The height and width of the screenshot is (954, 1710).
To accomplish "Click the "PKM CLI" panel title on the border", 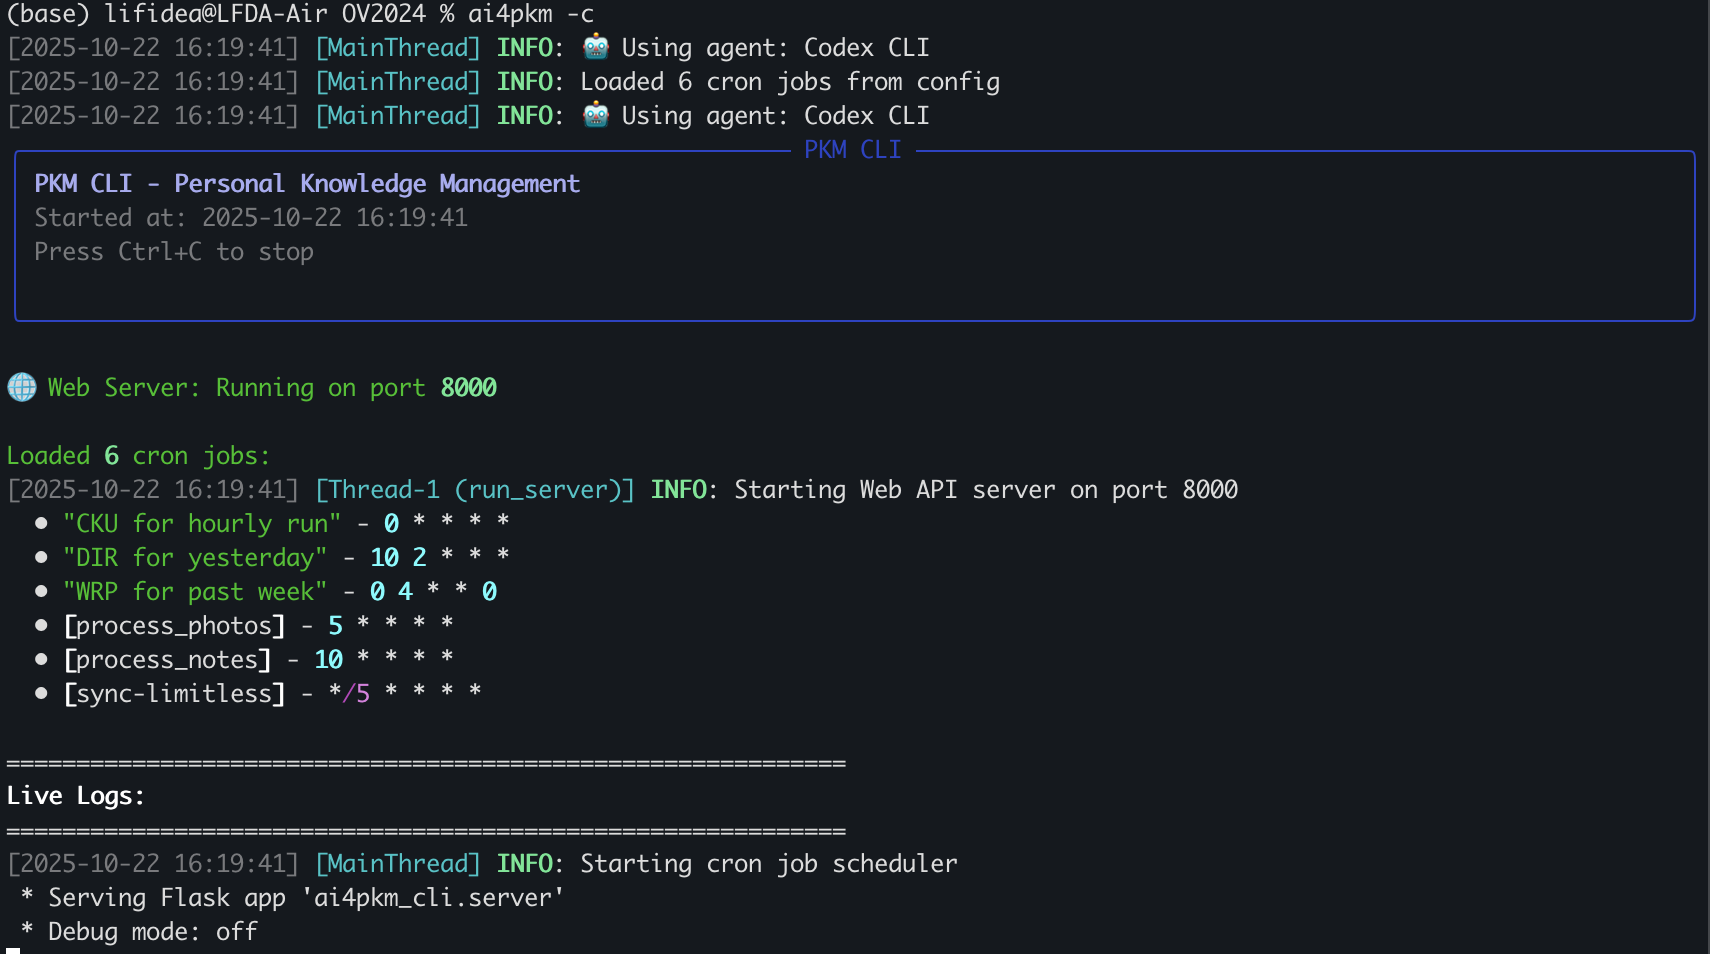I will (x=852, y=150).
